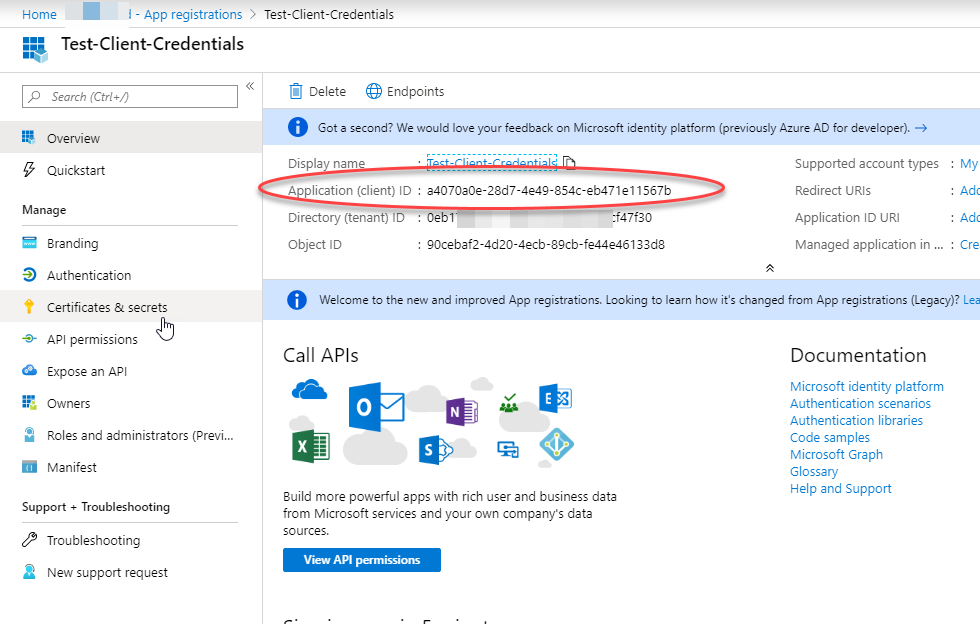Image resolution: width=980 pixels, height=624 pixels.
Task: Click the OneNote icon under Call APIs
Action: coord(462,411)
